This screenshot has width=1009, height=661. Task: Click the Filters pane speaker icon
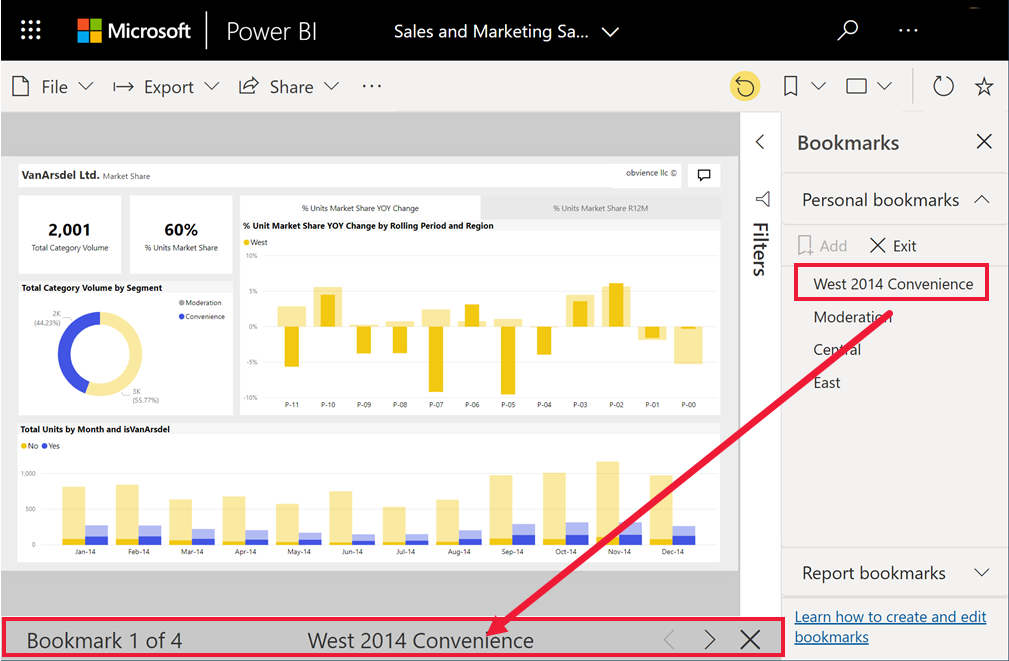(763, 199)
